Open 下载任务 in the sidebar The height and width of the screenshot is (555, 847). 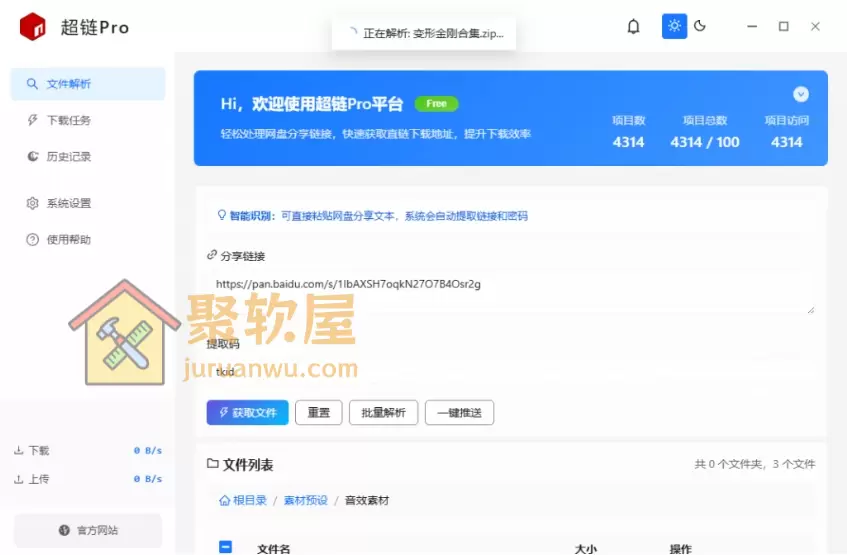pyautogui.click(x=88, y=120)
